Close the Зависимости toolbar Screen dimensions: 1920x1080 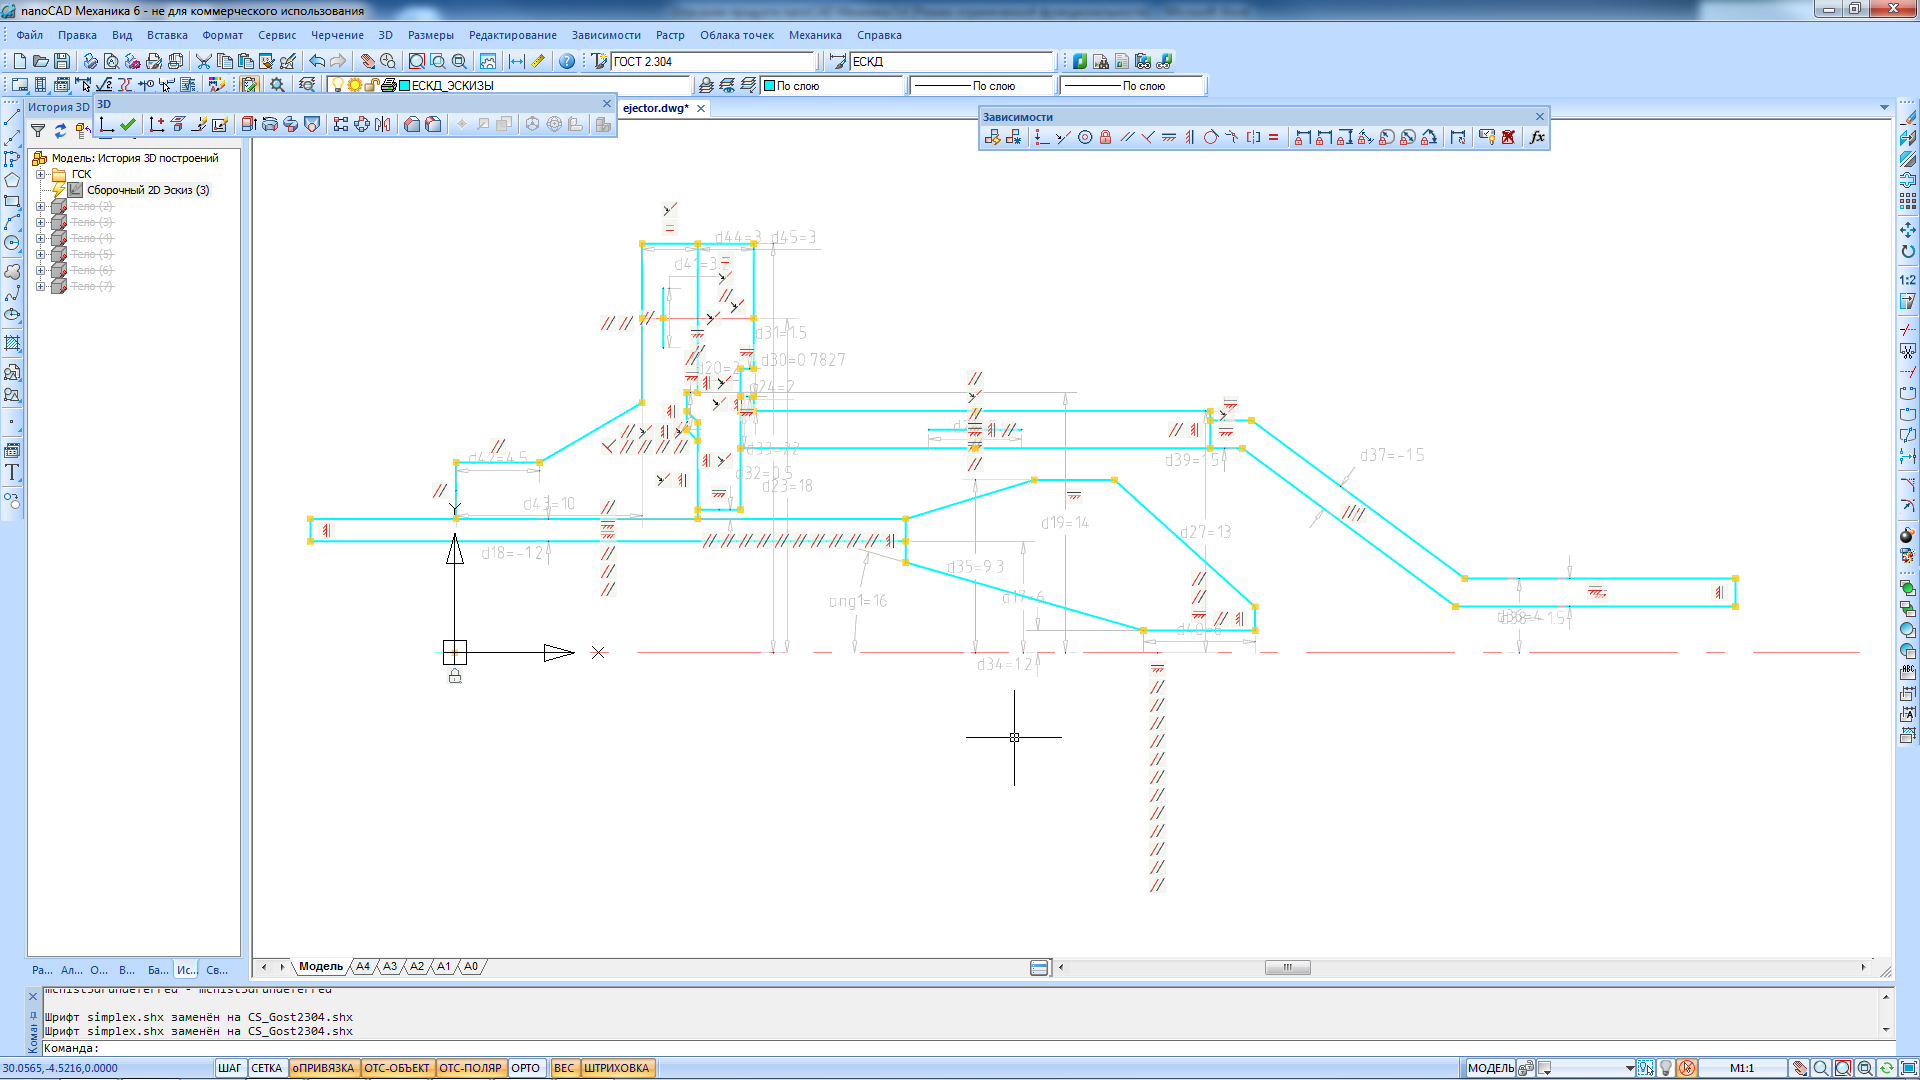(x=1540, y=117)
